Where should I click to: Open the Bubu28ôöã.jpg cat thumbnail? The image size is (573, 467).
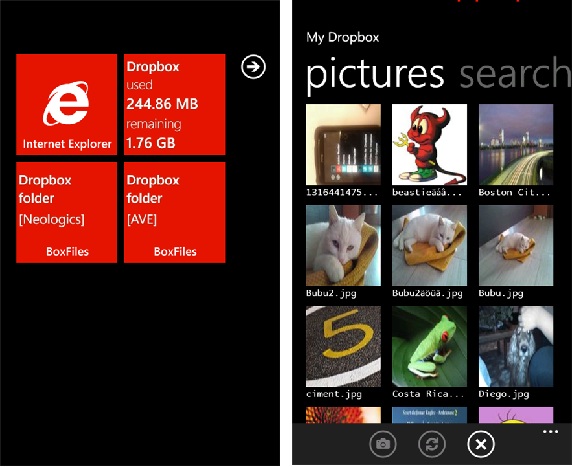point(429,245)
